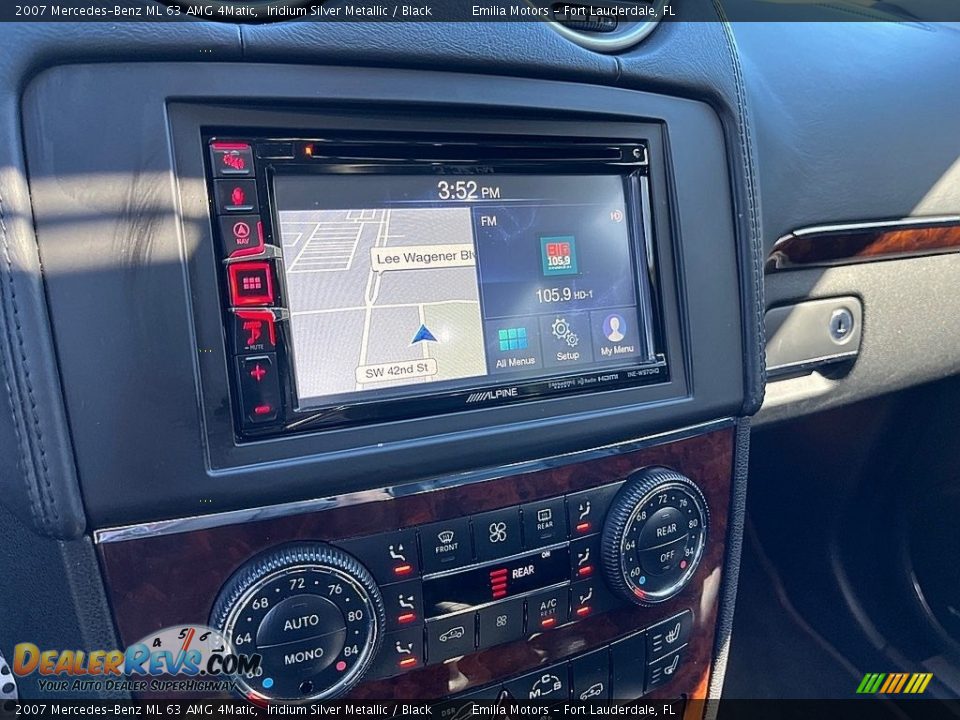Screen dimensions: 960x720
Task: Toggle REAR climate on right dial
Action: pyautogui.click(x=666, y=530)
